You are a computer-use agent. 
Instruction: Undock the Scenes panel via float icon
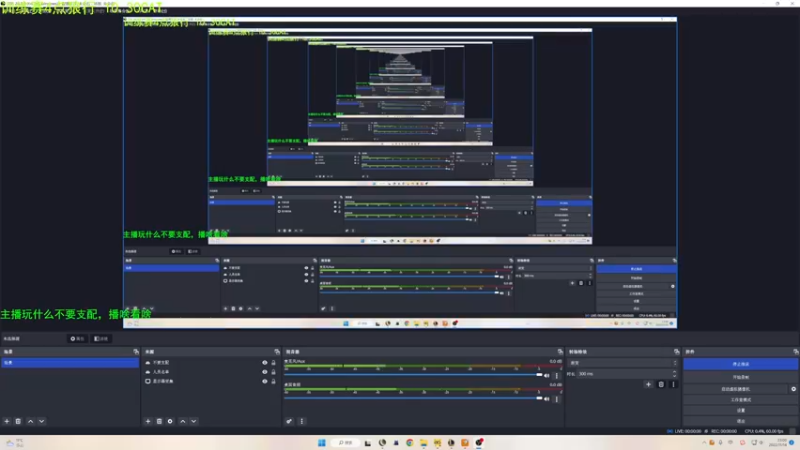[136, 352]
